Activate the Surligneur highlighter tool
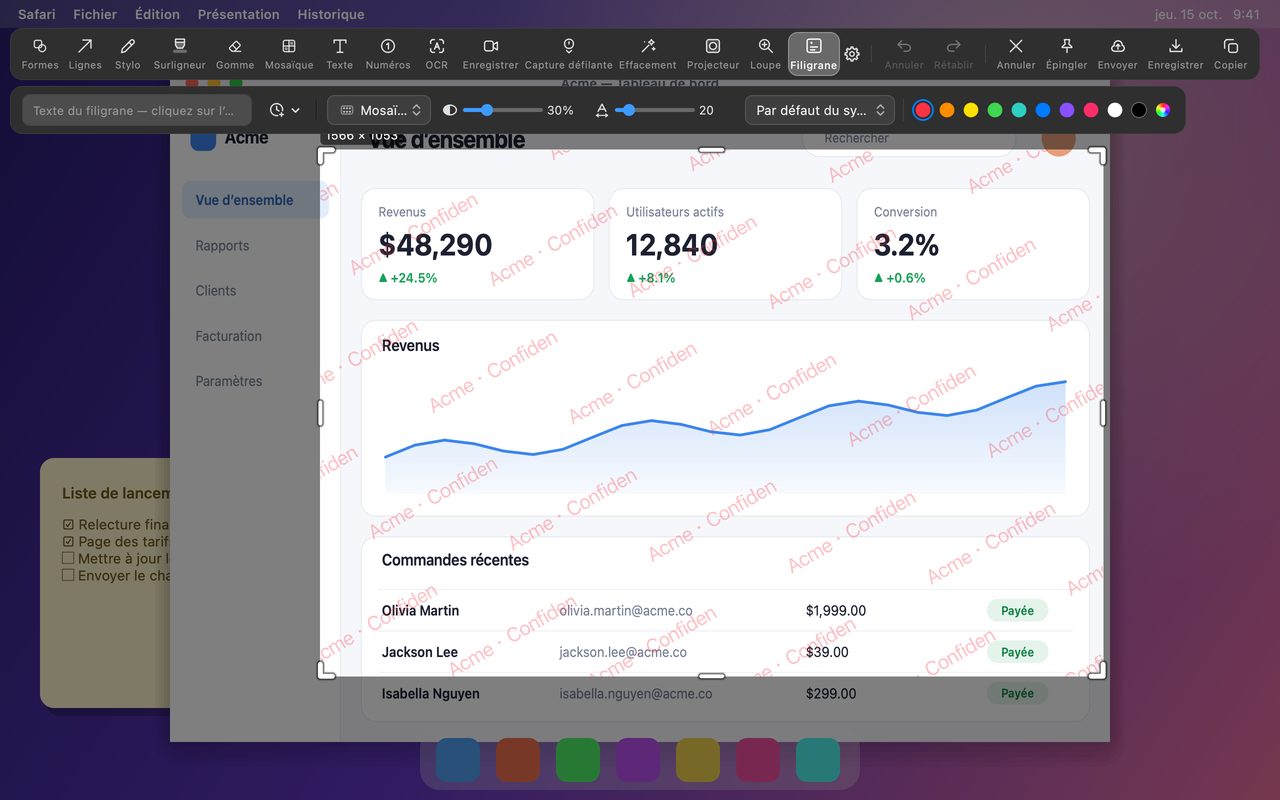Screen dimensions: 1280x800 point(180,54)
